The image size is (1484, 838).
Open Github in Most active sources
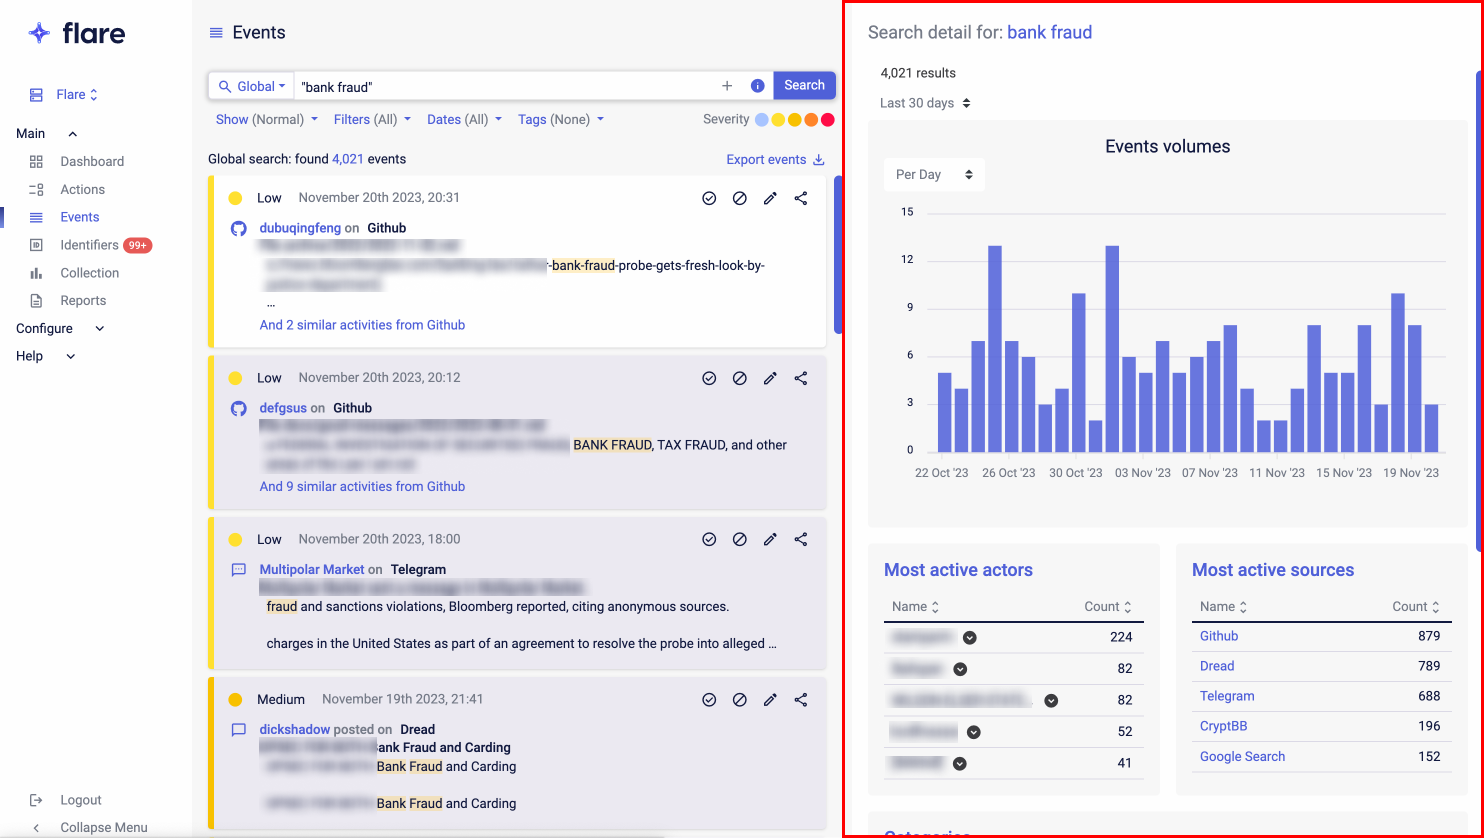(x=1219, y=636)
